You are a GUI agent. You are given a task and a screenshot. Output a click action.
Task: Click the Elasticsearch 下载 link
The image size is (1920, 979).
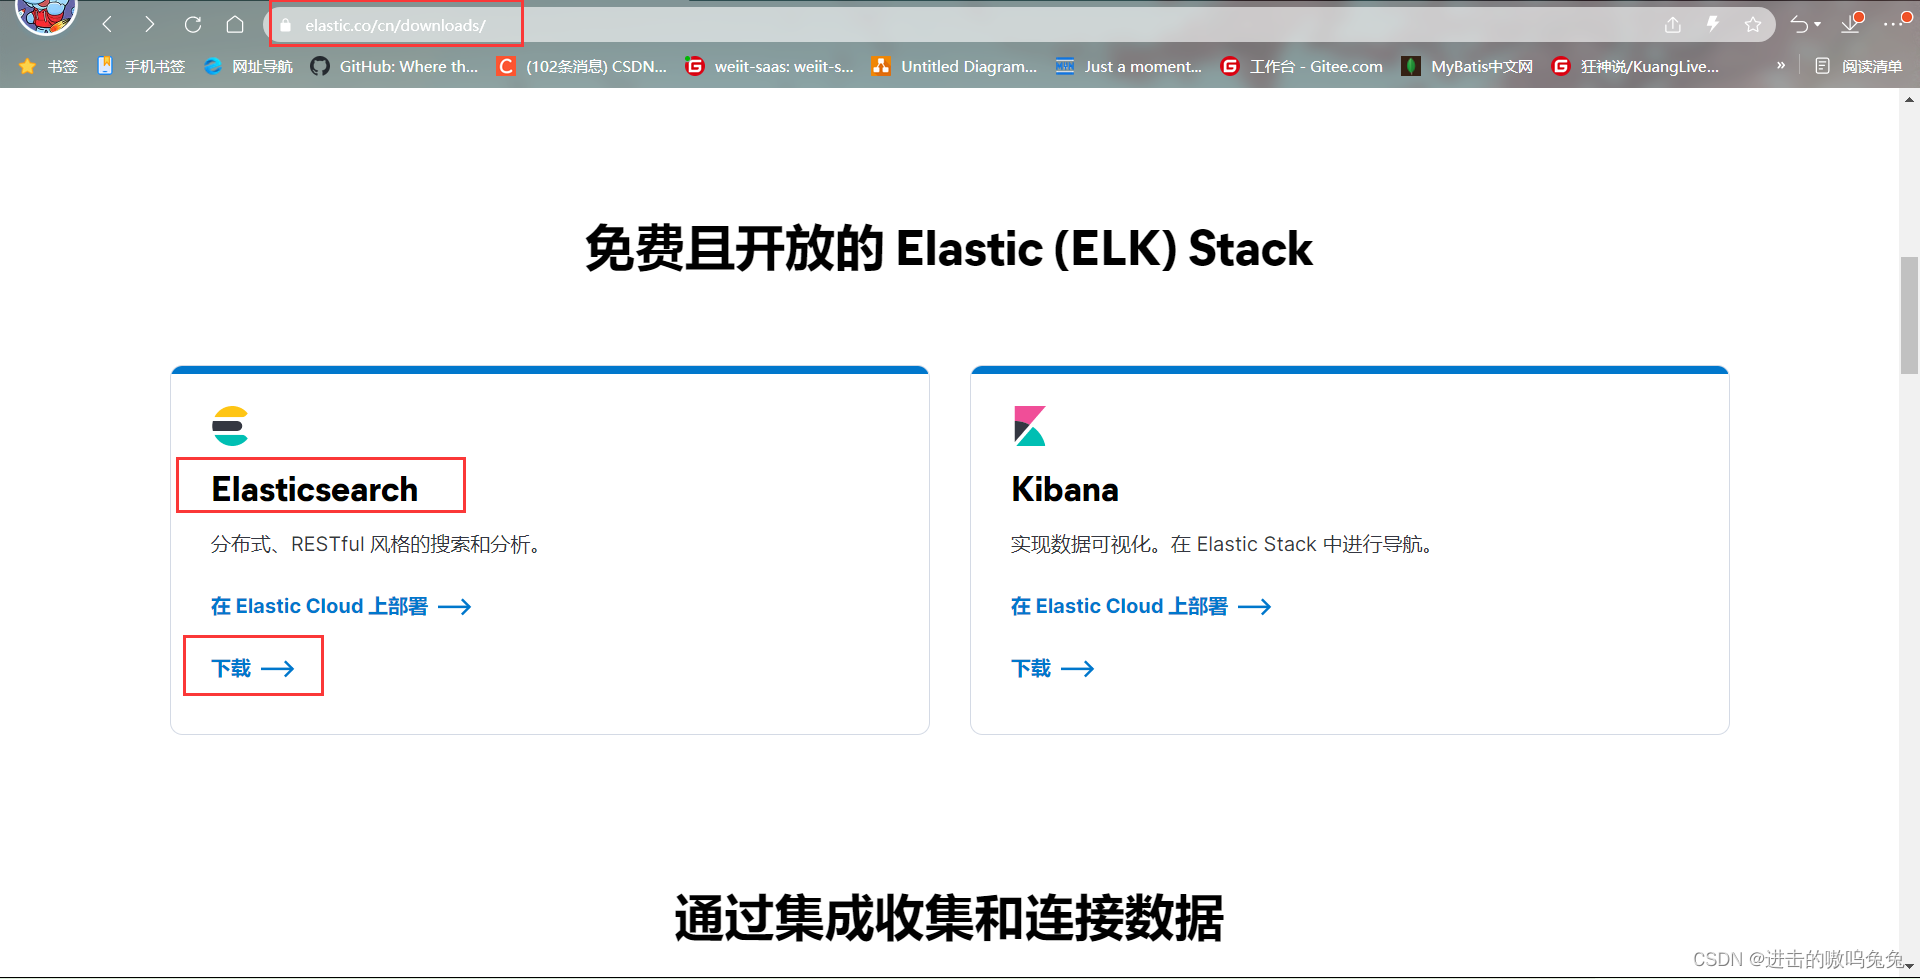tap(252, 668)
